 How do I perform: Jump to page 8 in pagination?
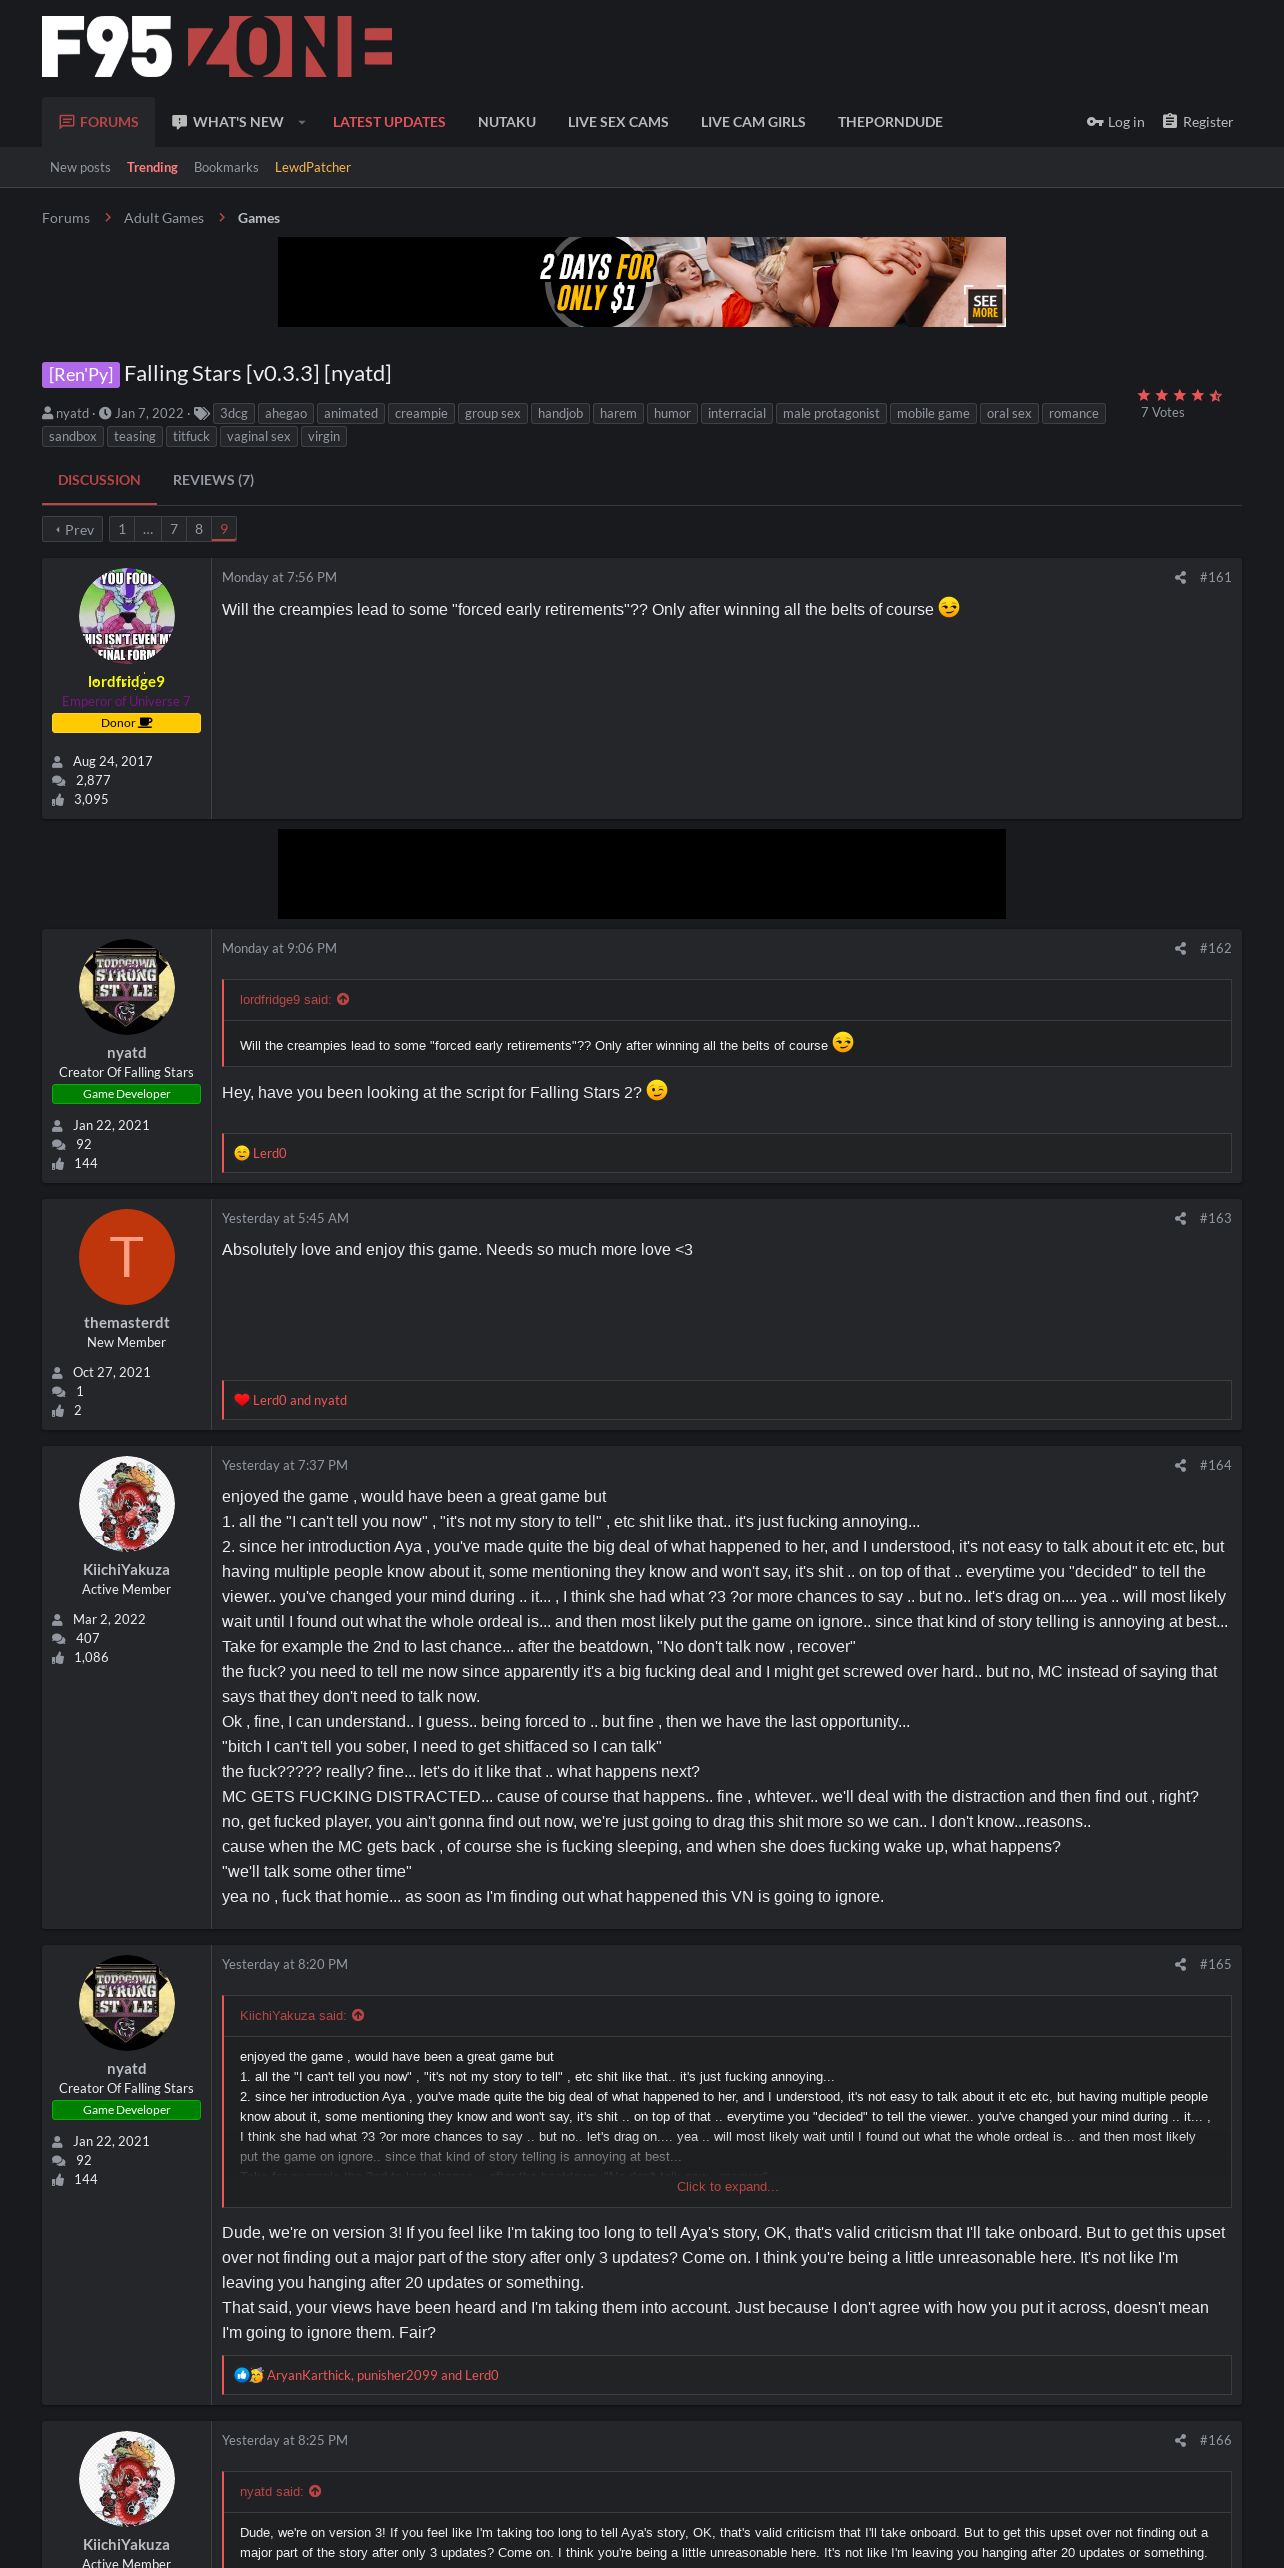click(199, 529)
